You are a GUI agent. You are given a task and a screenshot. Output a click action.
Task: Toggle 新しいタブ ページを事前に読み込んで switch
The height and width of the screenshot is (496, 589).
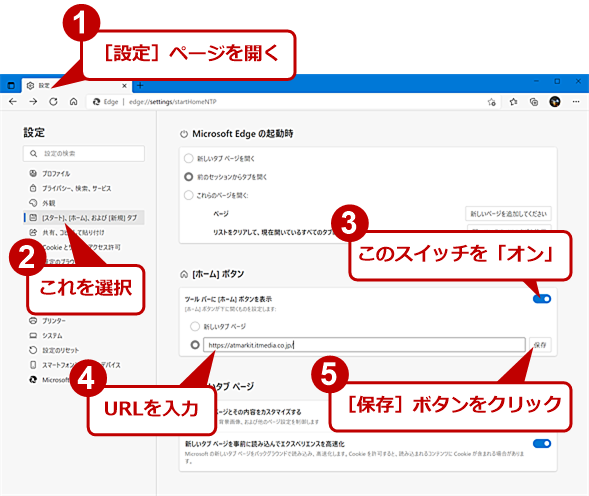point(542,444)
